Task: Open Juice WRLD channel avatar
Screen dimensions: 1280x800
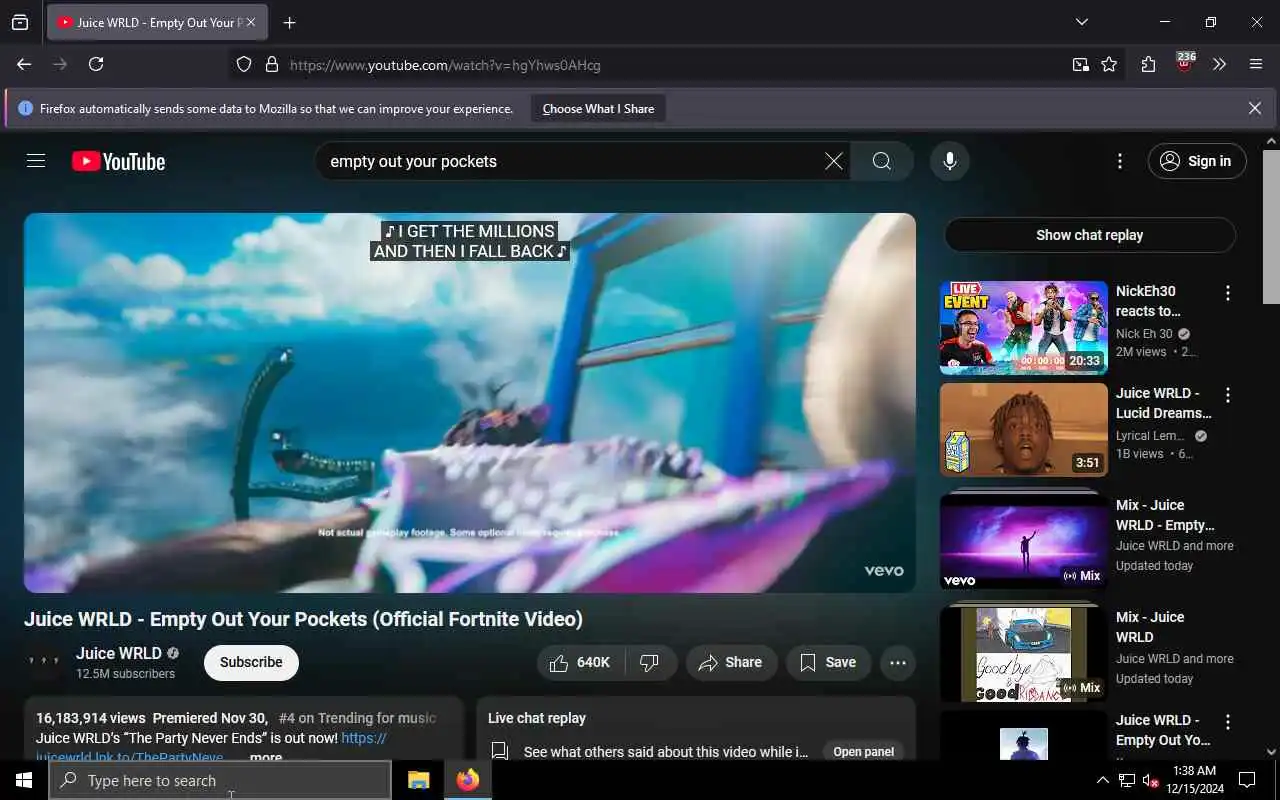Action: [44, 662]
